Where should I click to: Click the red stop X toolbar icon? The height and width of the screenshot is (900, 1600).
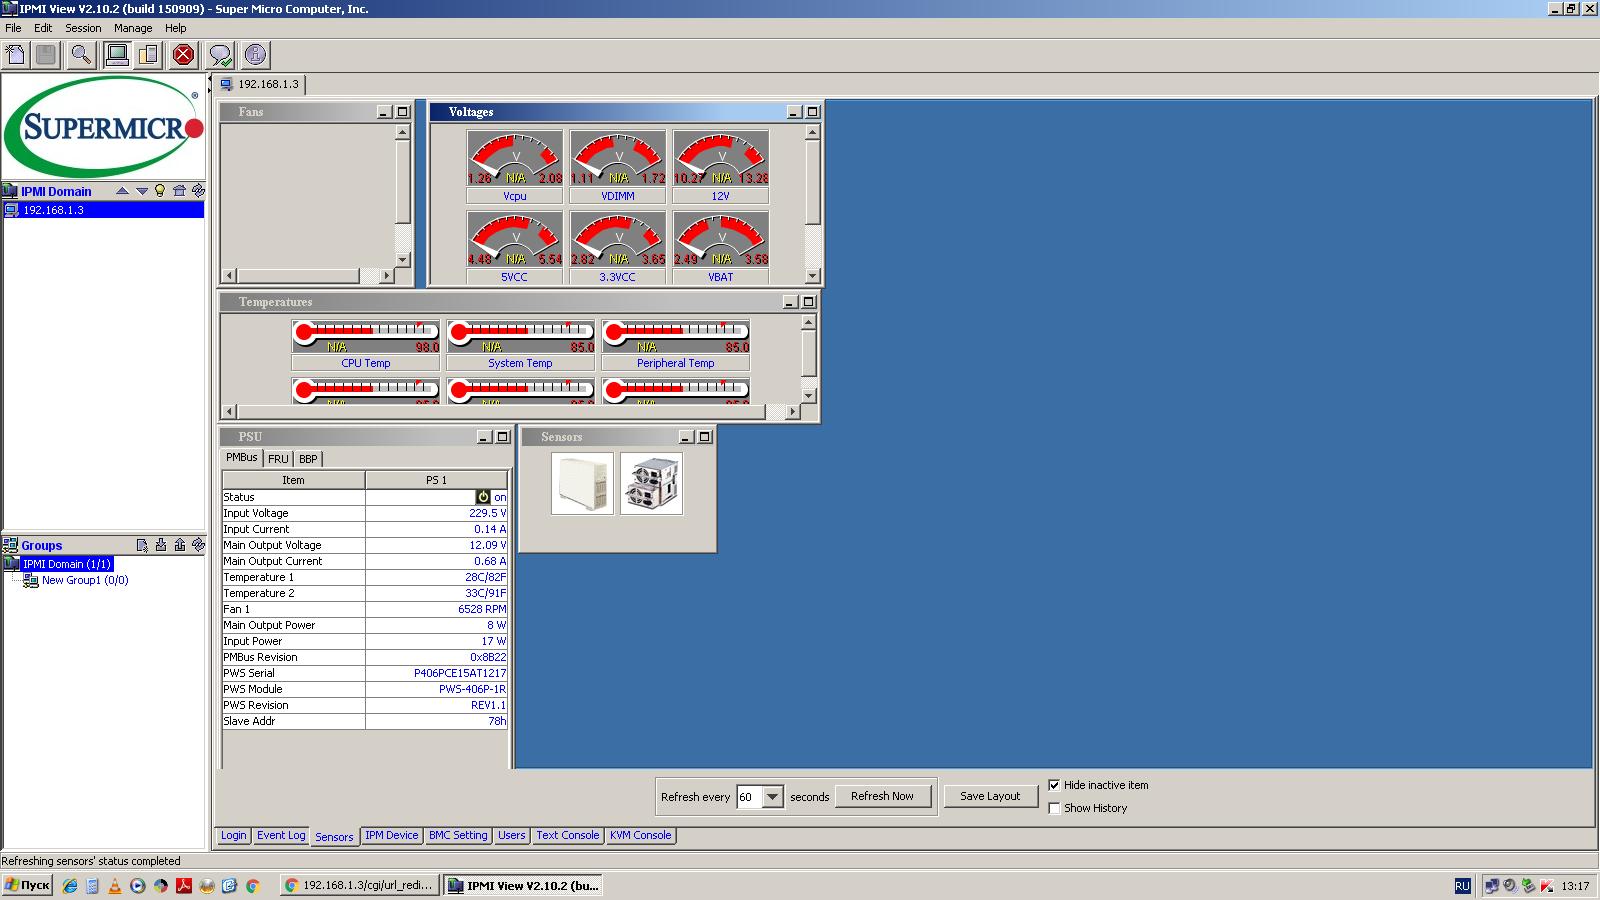click(183, 55)
